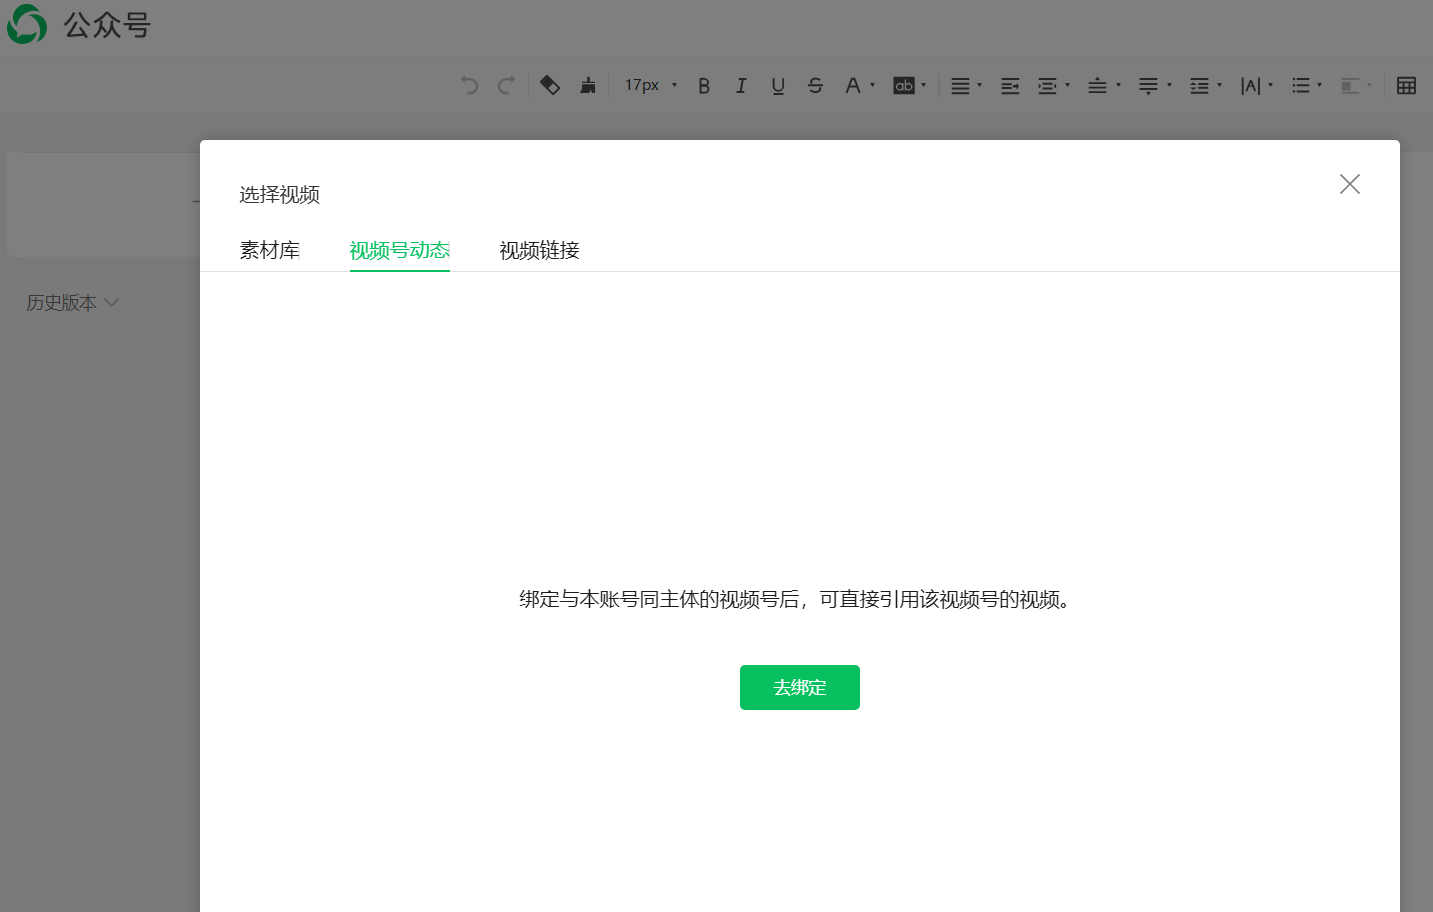Close the 选择视频 dialog
Viewport: 1433px width, 912px height.
1349,184
